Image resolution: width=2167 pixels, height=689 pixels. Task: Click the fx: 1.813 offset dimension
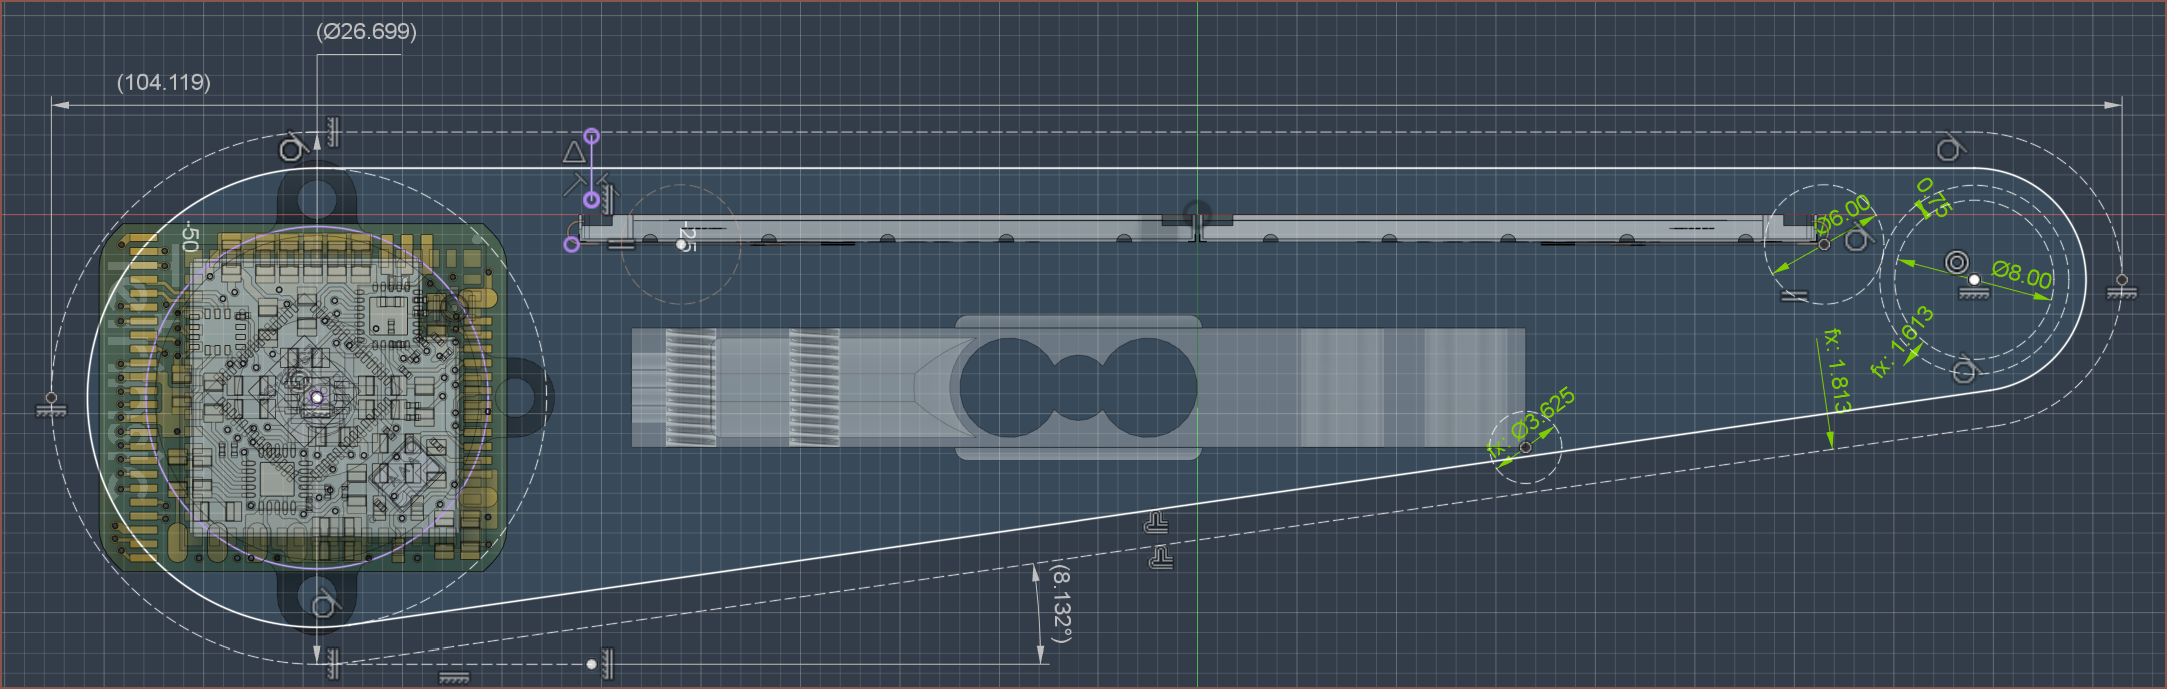tap(1837, 370)
